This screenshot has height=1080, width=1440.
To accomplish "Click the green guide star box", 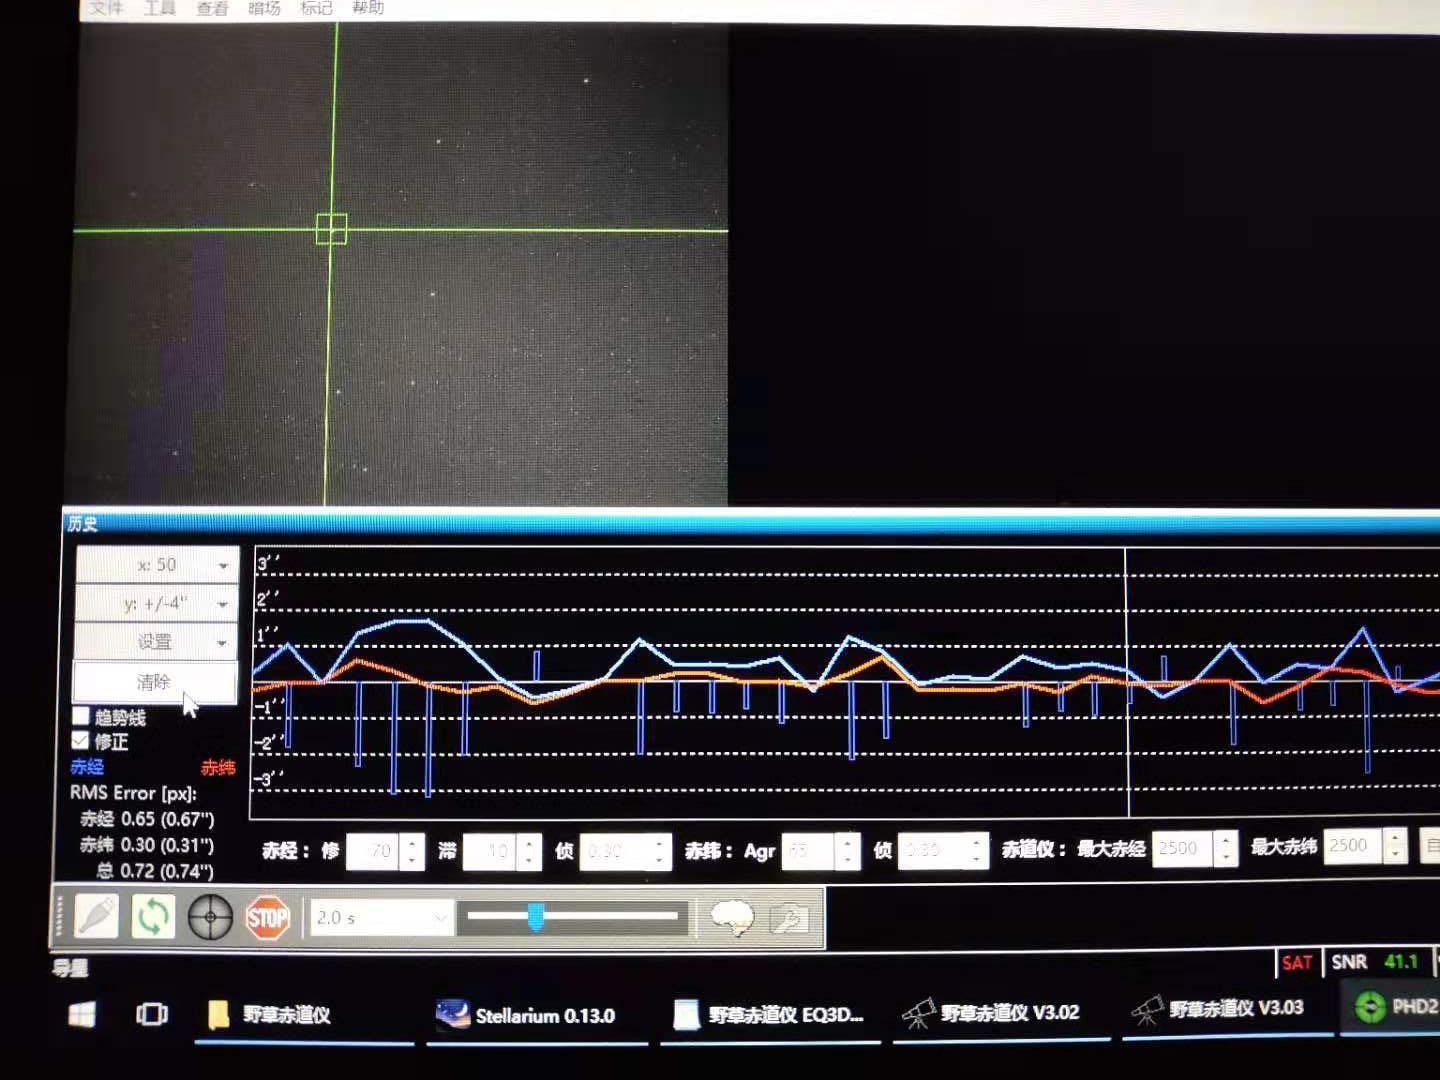I will (x=331, y=229).
